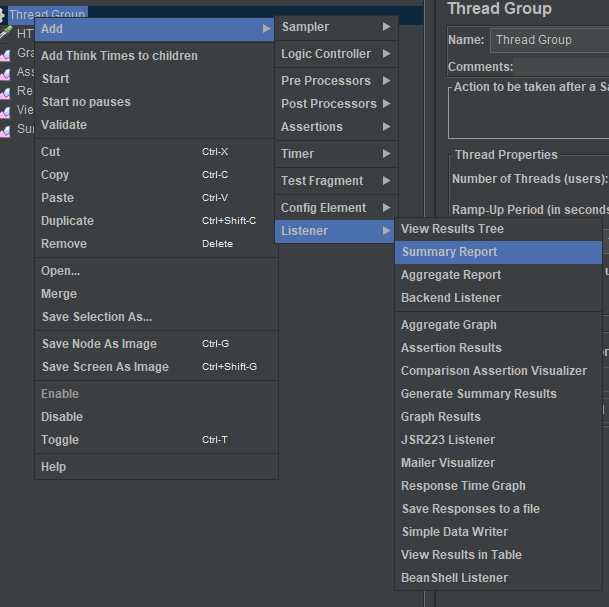
Task: Add an Aggregate Report listener
Action: pyautogui.click(x=498, y=275)
